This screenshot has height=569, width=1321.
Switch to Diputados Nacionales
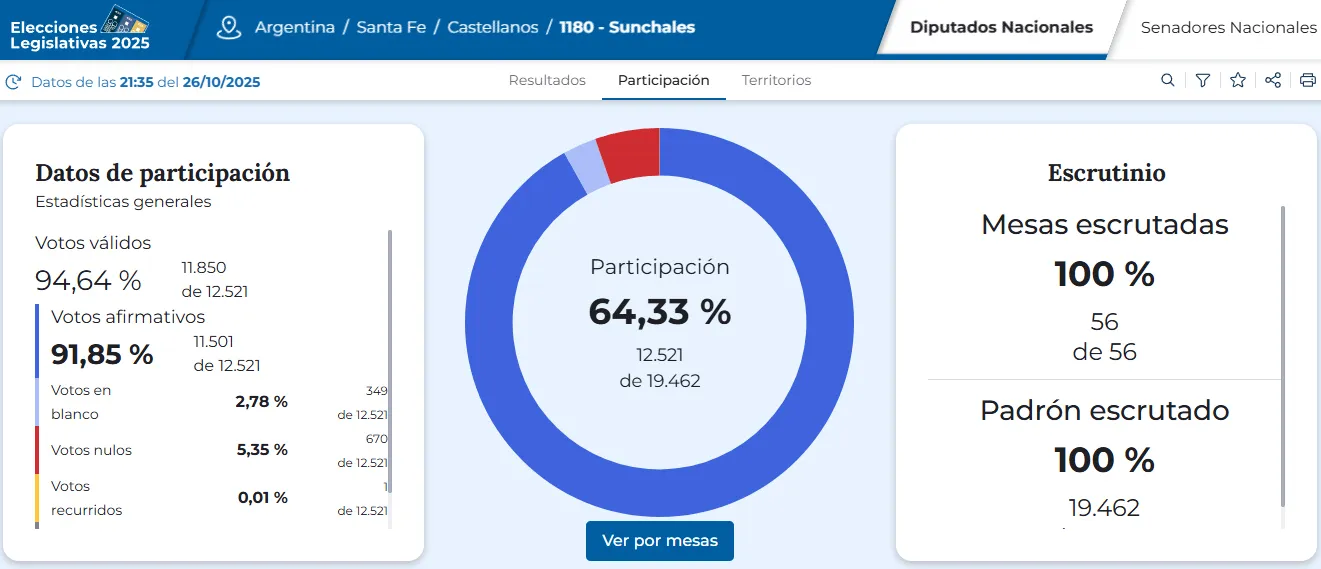(1001, 28)
